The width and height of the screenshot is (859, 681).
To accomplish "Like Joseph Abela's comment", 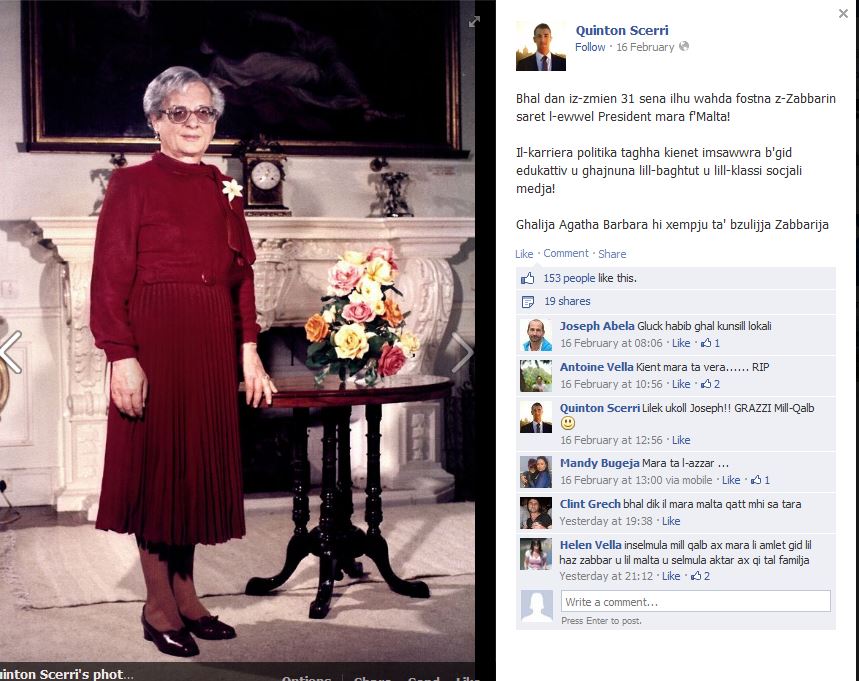I will (681, 343).
